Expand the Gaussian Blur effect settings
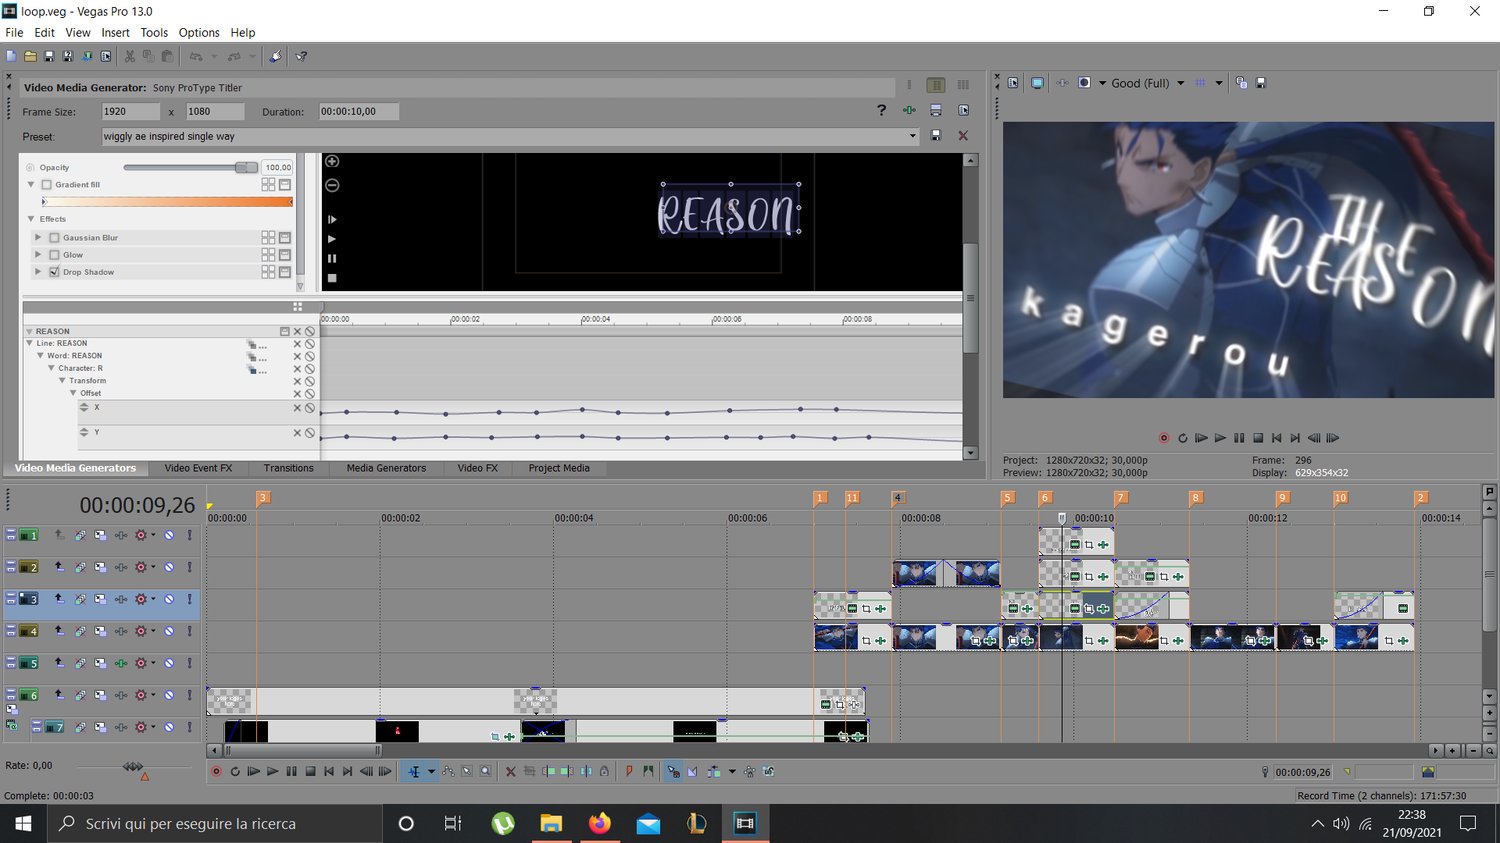This screenshot has height=843, width=1500. tap(38, 237)
